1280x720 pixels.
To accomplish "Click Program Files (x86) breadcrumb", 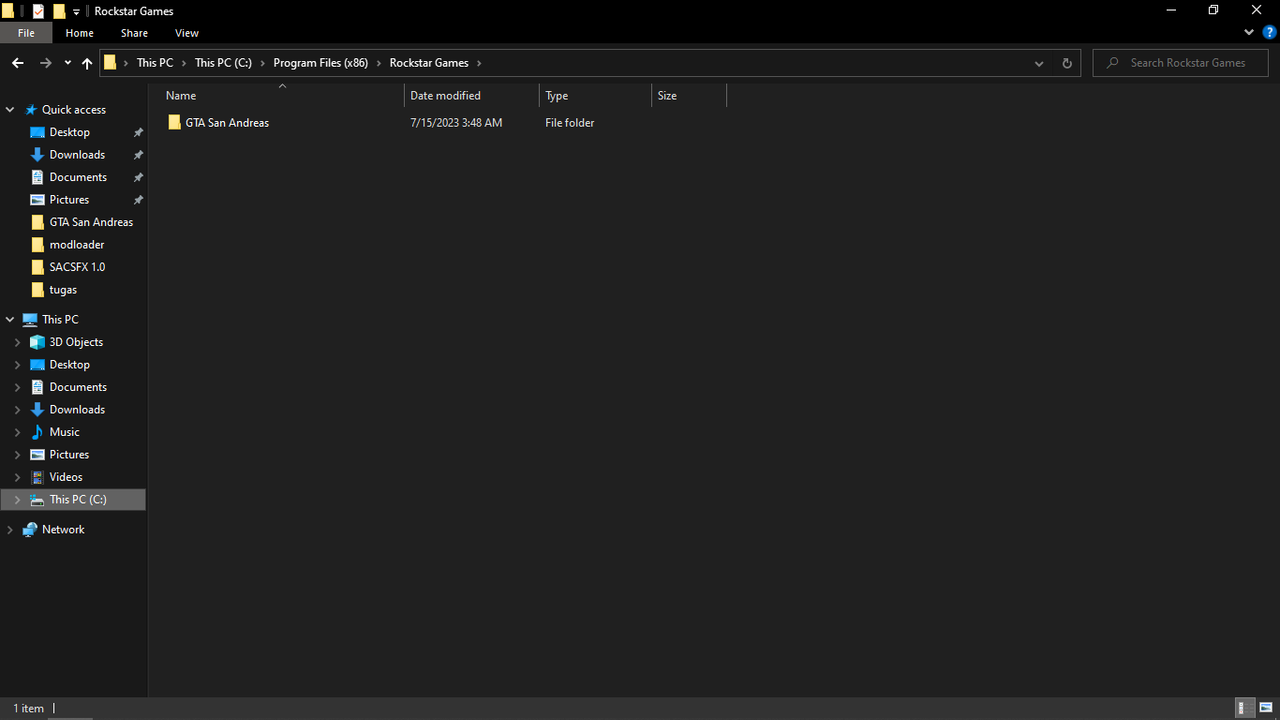I will coord(321,62).
